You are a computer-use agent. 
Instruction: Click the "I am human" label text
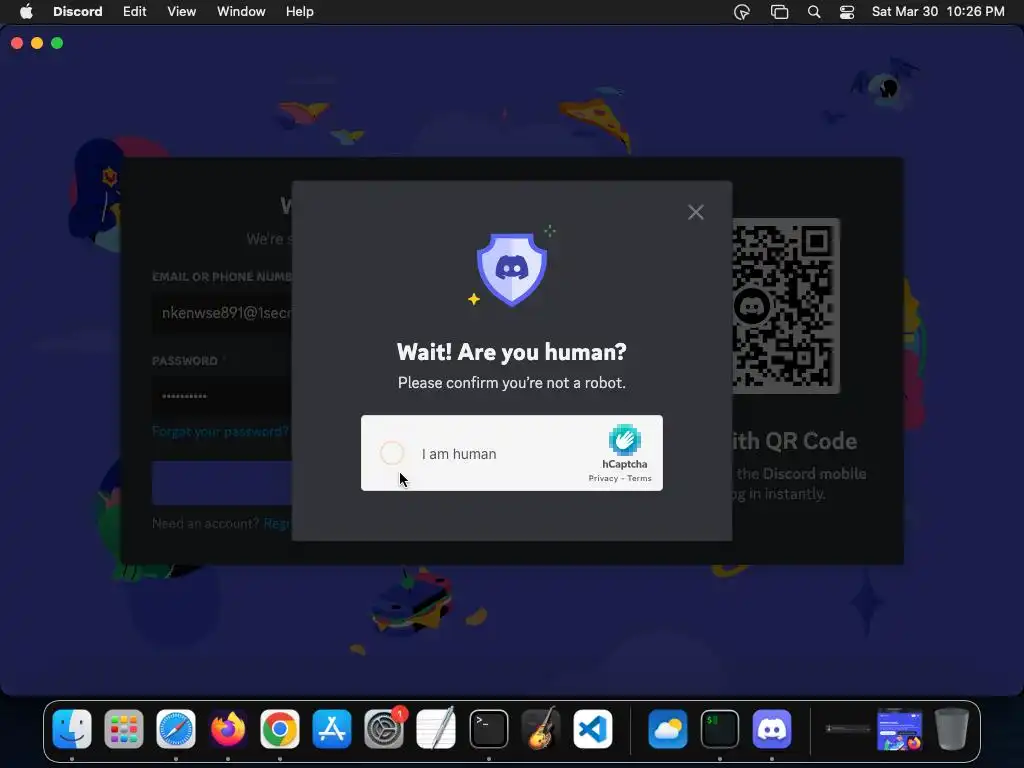[x=459, y=454]
